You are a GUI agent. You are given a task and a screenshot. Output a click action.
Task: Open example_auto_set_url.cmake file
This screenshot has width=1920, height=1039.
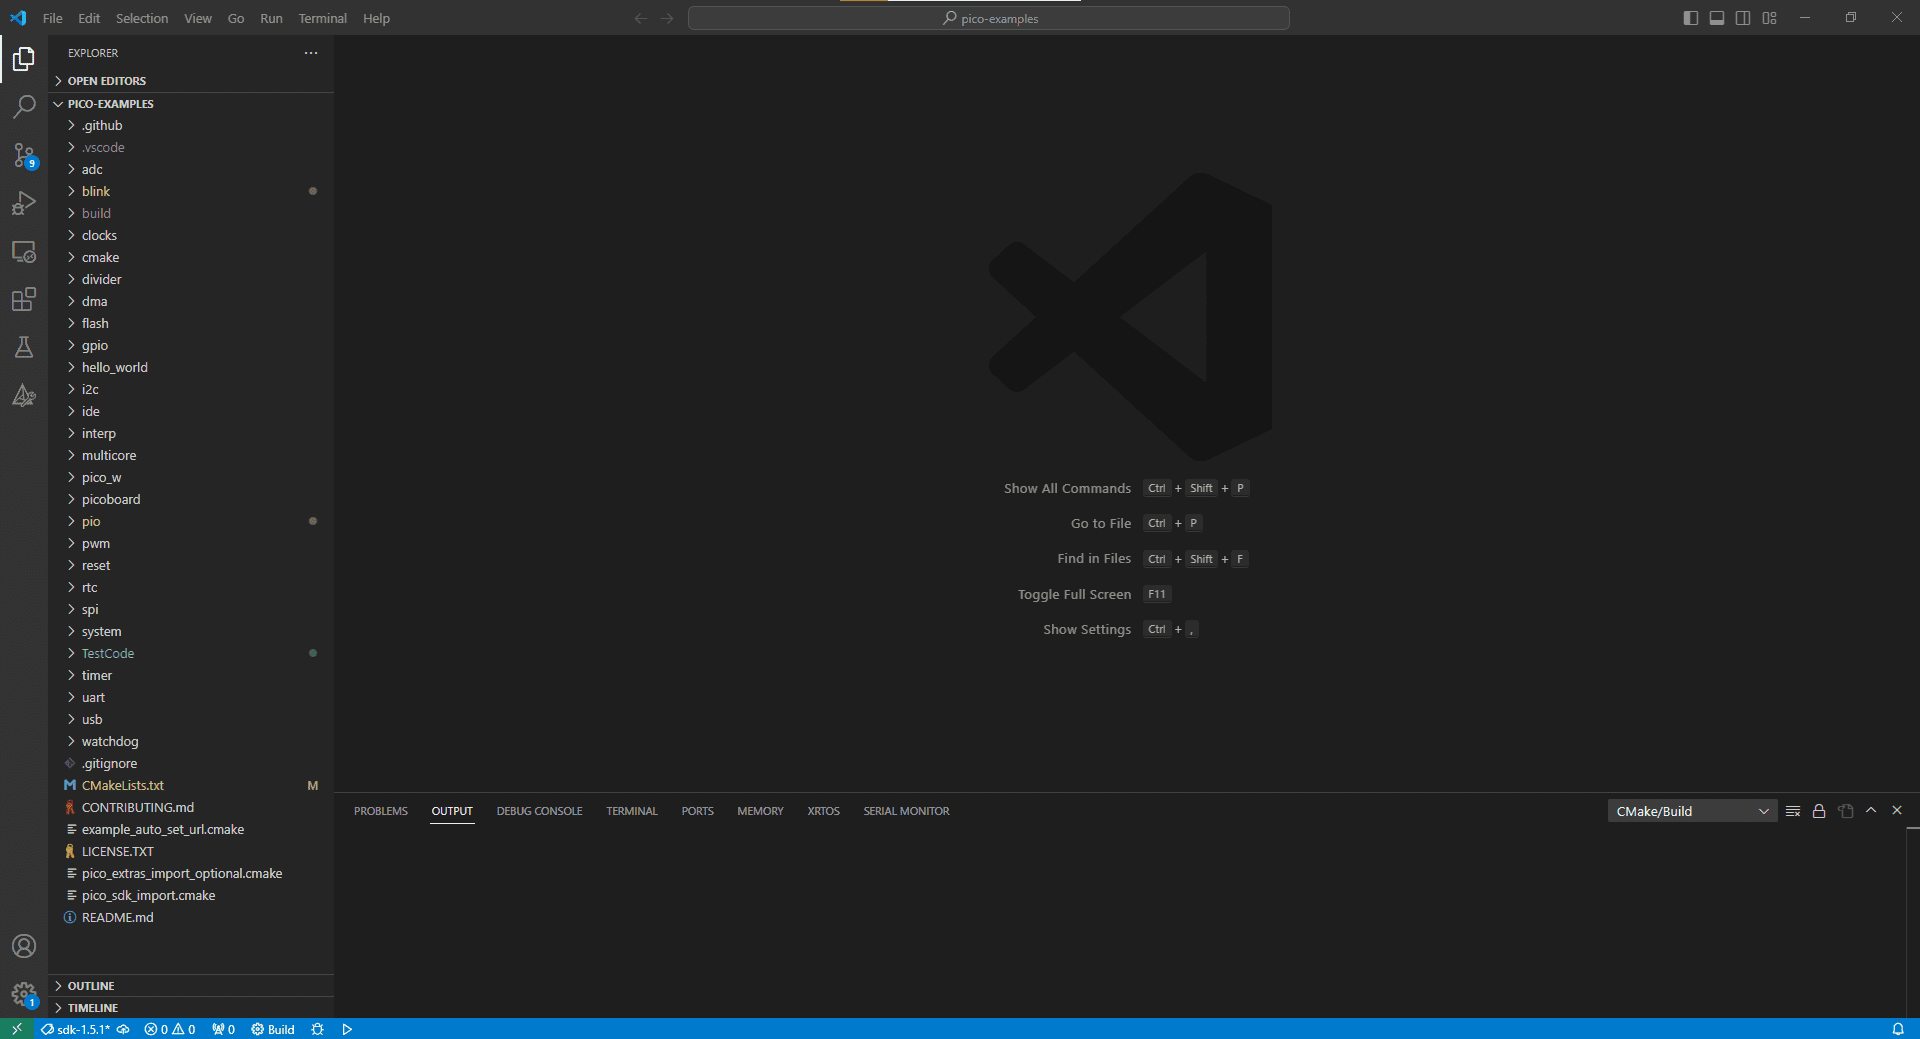tap(191, 829)
